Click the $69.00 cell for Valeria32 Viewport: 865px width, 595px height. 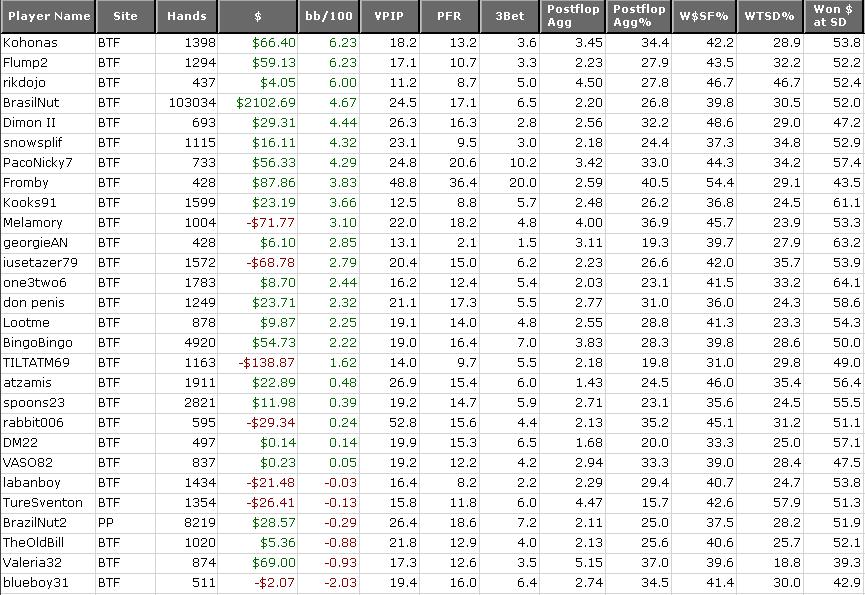pyautogui.click(x=274, y=562)
